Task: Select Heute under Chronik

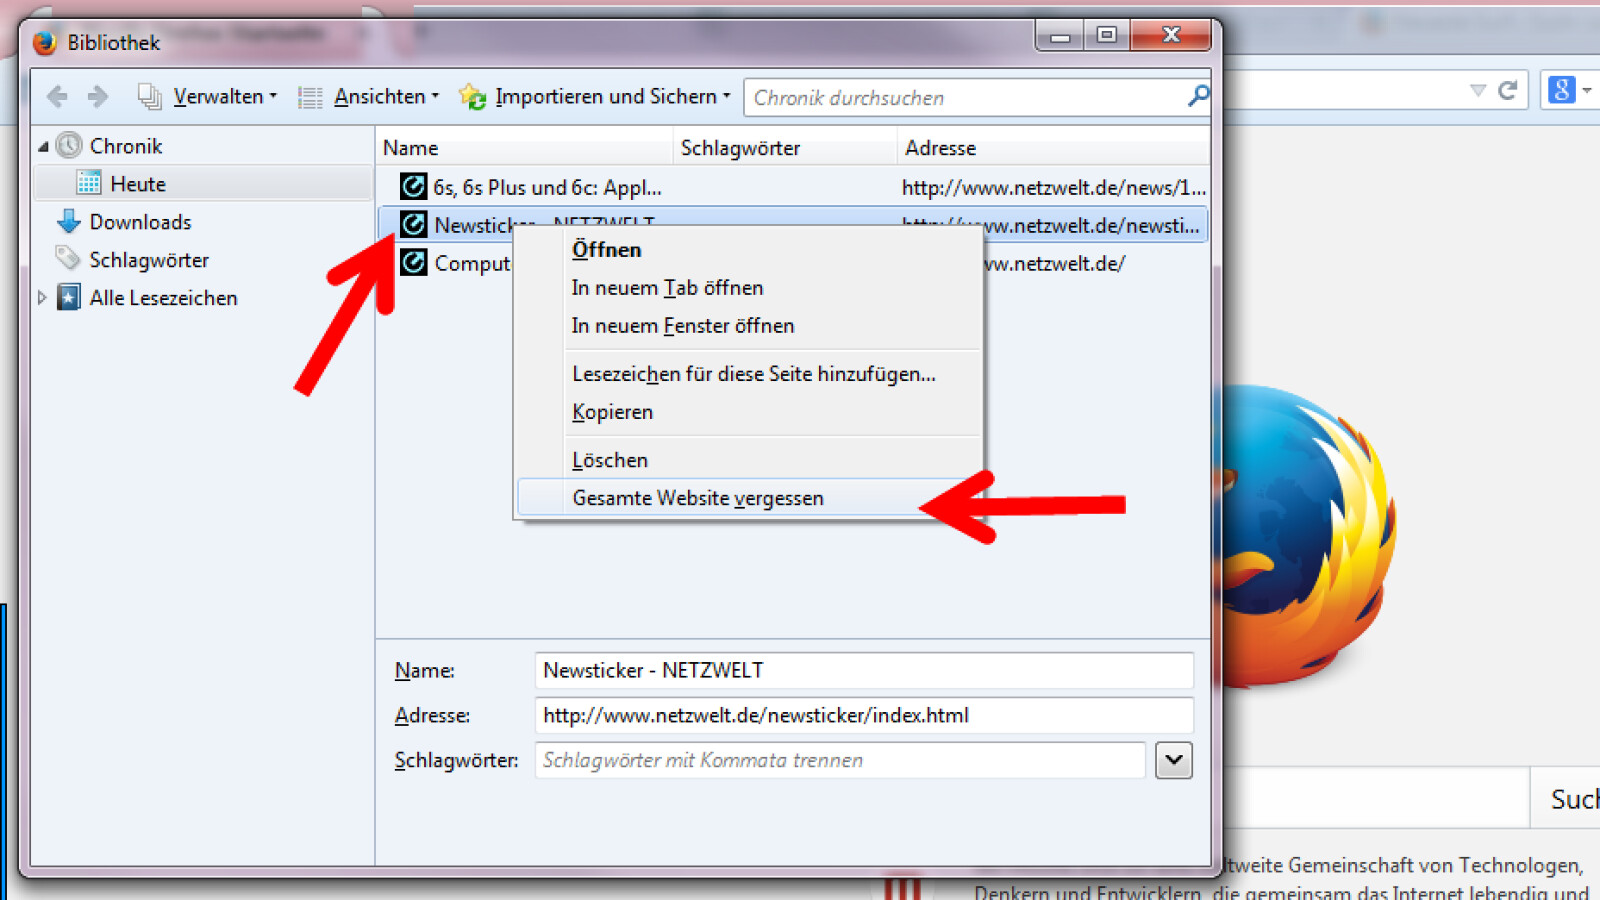Action: point(138,184)
